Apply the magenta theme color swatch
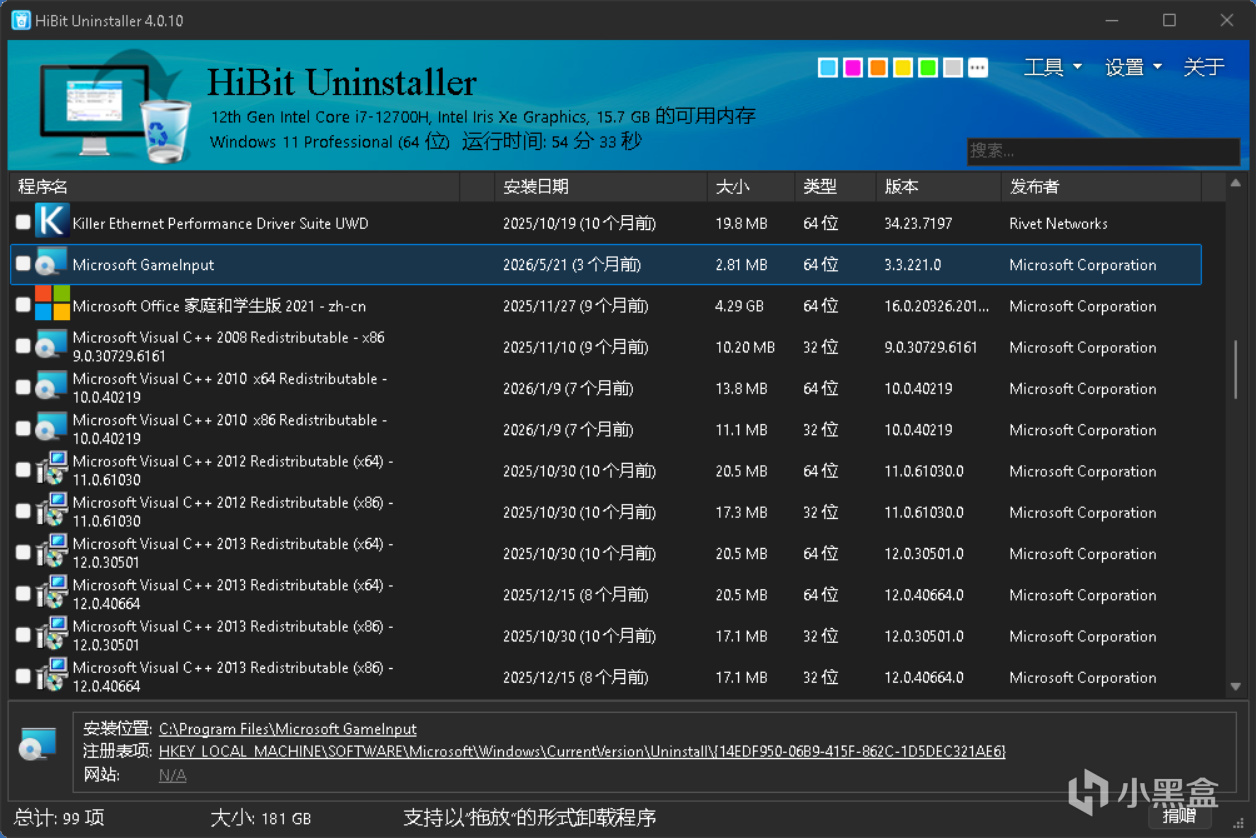Screen dimensions: 1256x838 pyautogui.click(x=853, y=67)
